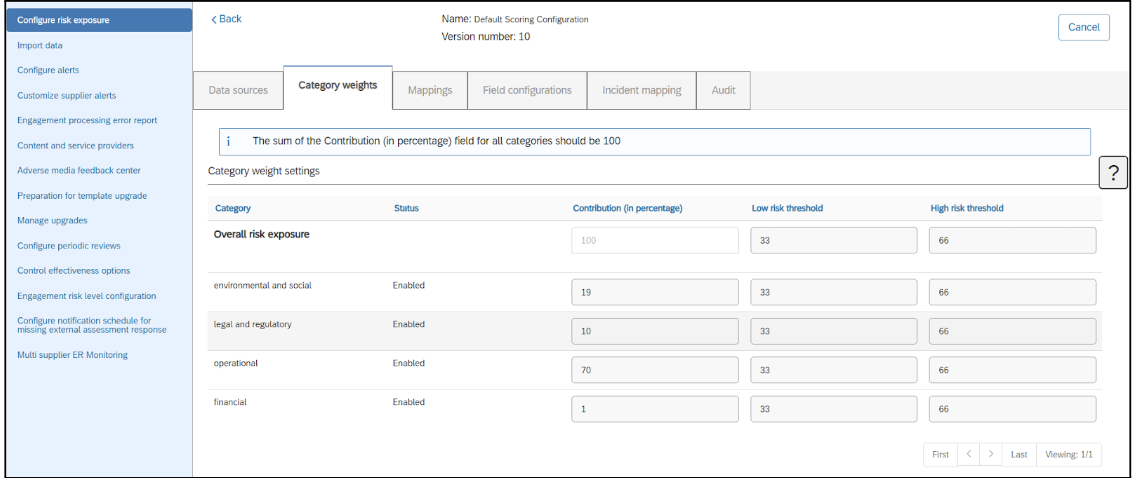Viewport: 1132px width, 478px height.
Task: Jump to First page button
Action: point(940,454)
